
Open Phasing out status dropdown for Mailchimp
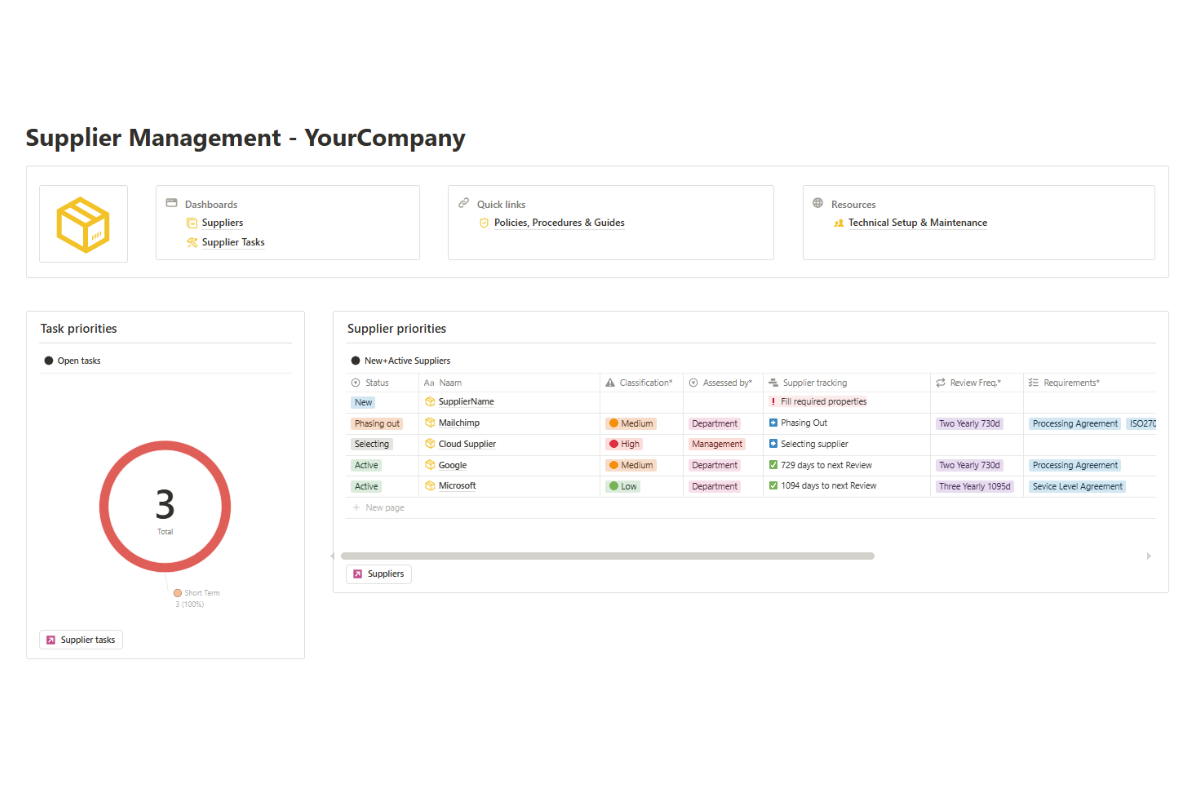pos(377,424)
